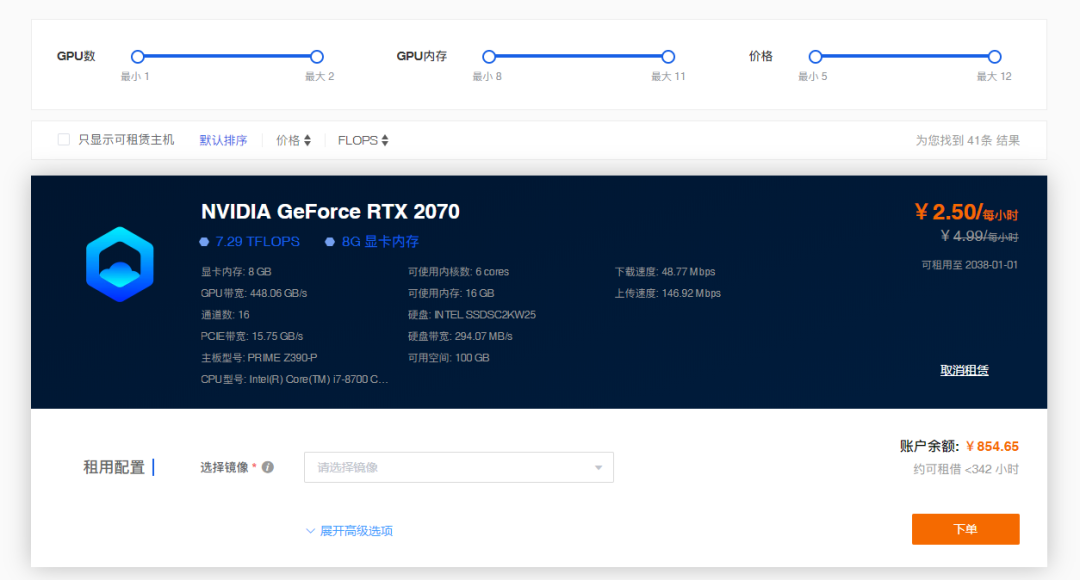Click the NVIDIA GeForce RTX 2070 title
This screenshot has width=1080, height=580.
330,211
